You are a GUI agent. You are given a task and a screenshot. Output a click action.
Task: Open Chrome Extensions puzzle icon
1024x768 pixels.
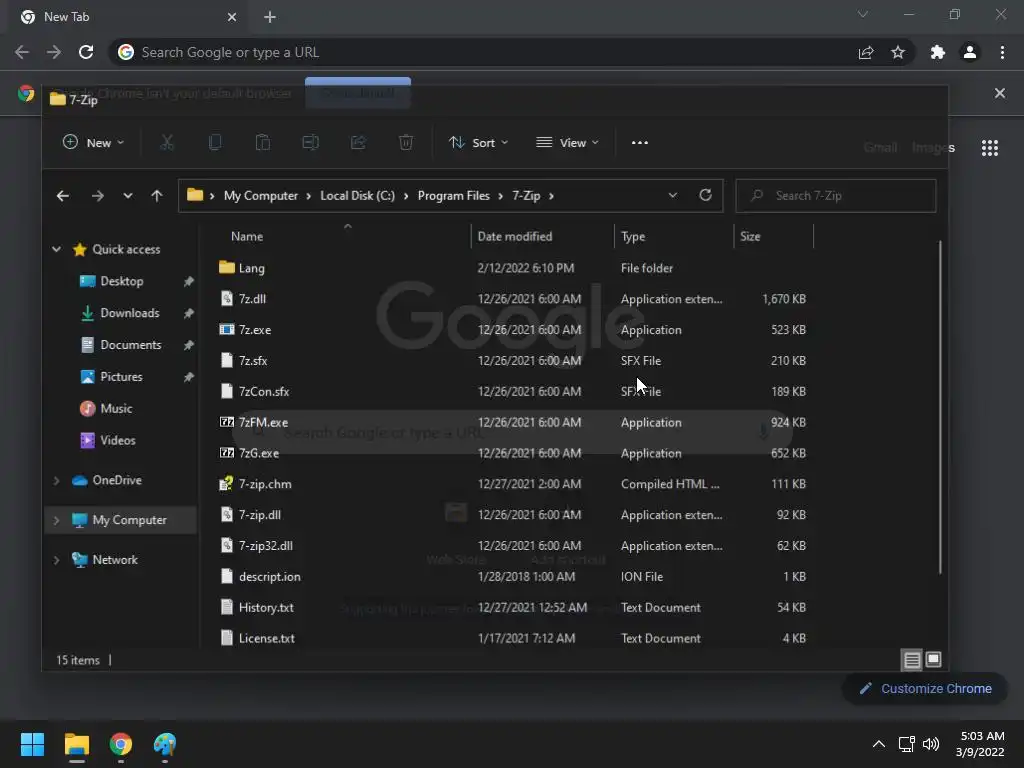(938, 52)
